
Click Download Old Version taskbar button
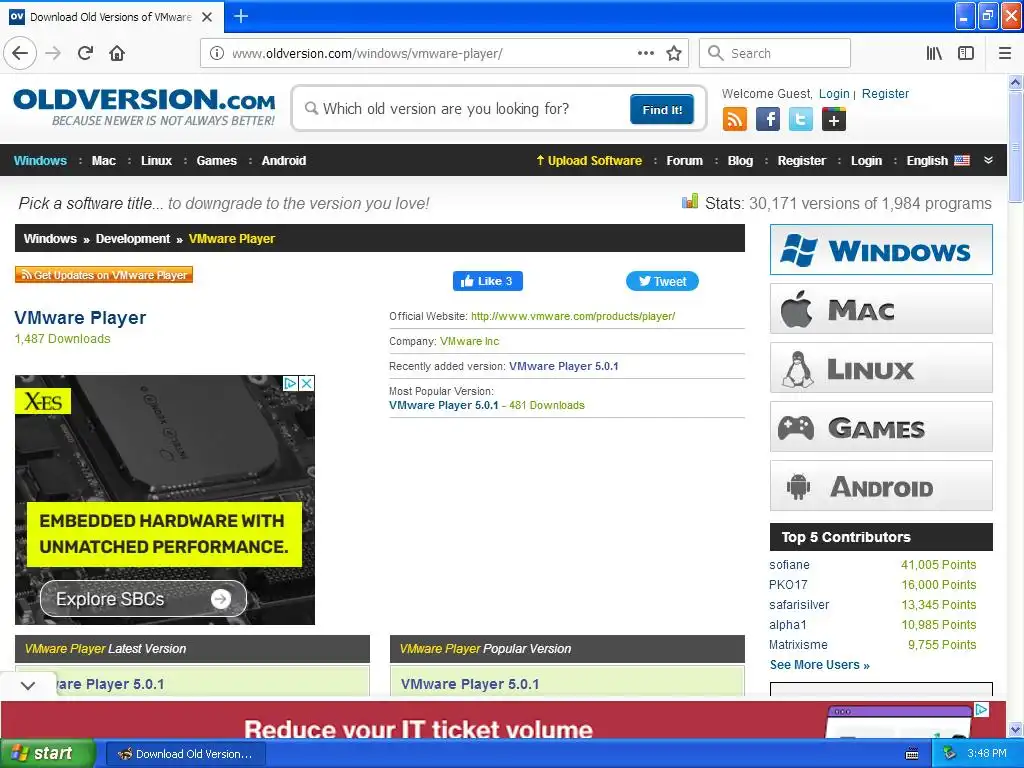185,754
